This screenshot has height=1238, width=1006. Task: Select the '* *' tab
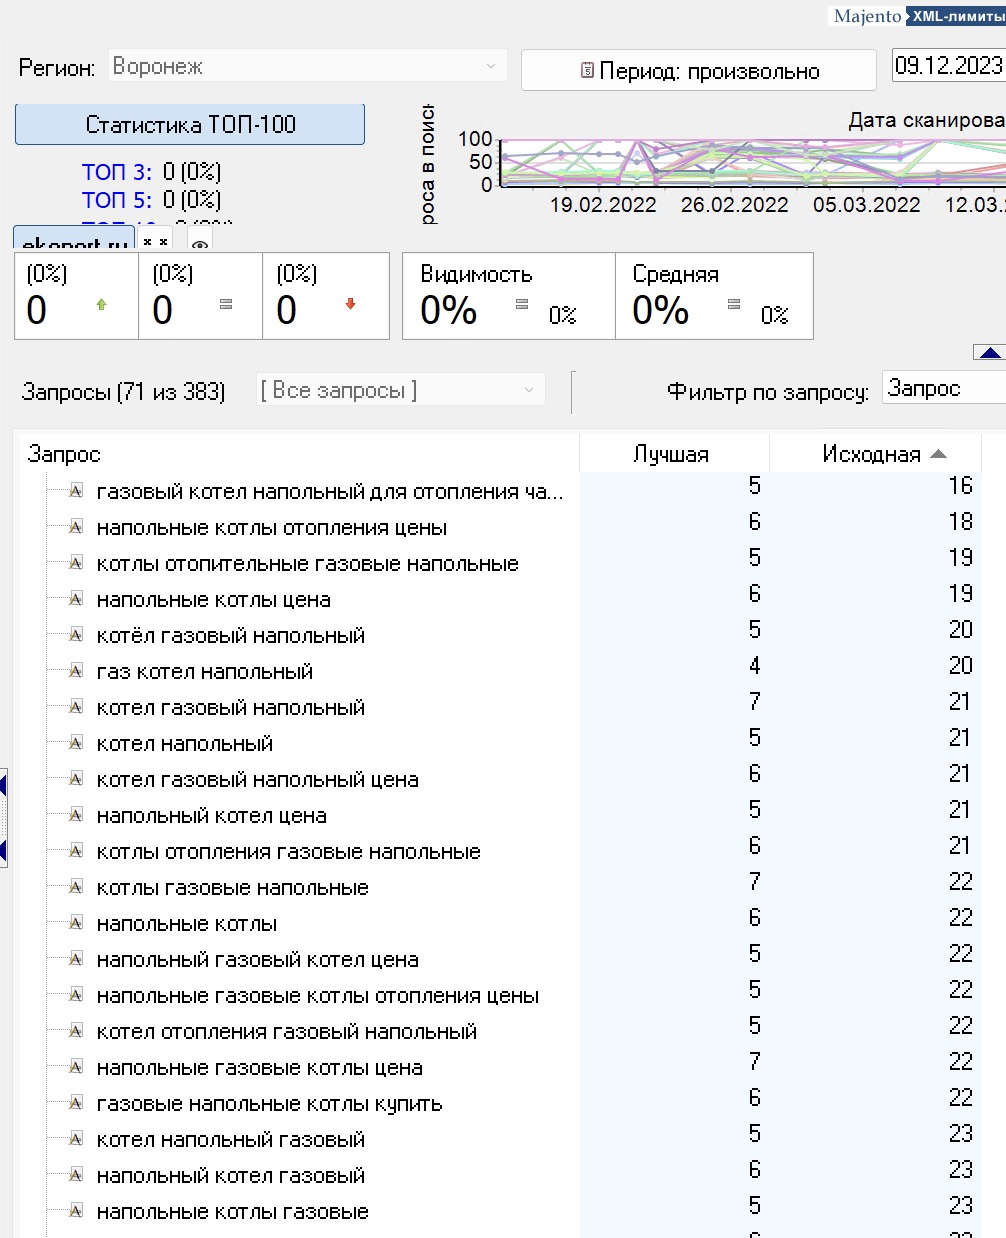(155, 242)
